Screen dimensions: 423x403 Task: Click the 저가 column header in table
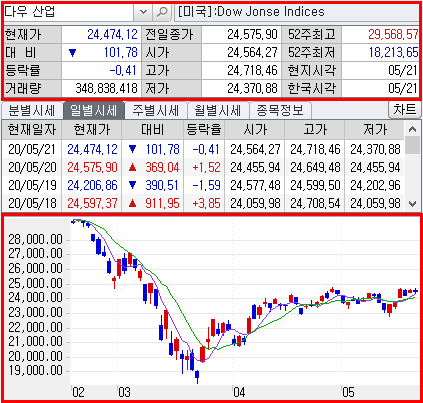[375, 130]
